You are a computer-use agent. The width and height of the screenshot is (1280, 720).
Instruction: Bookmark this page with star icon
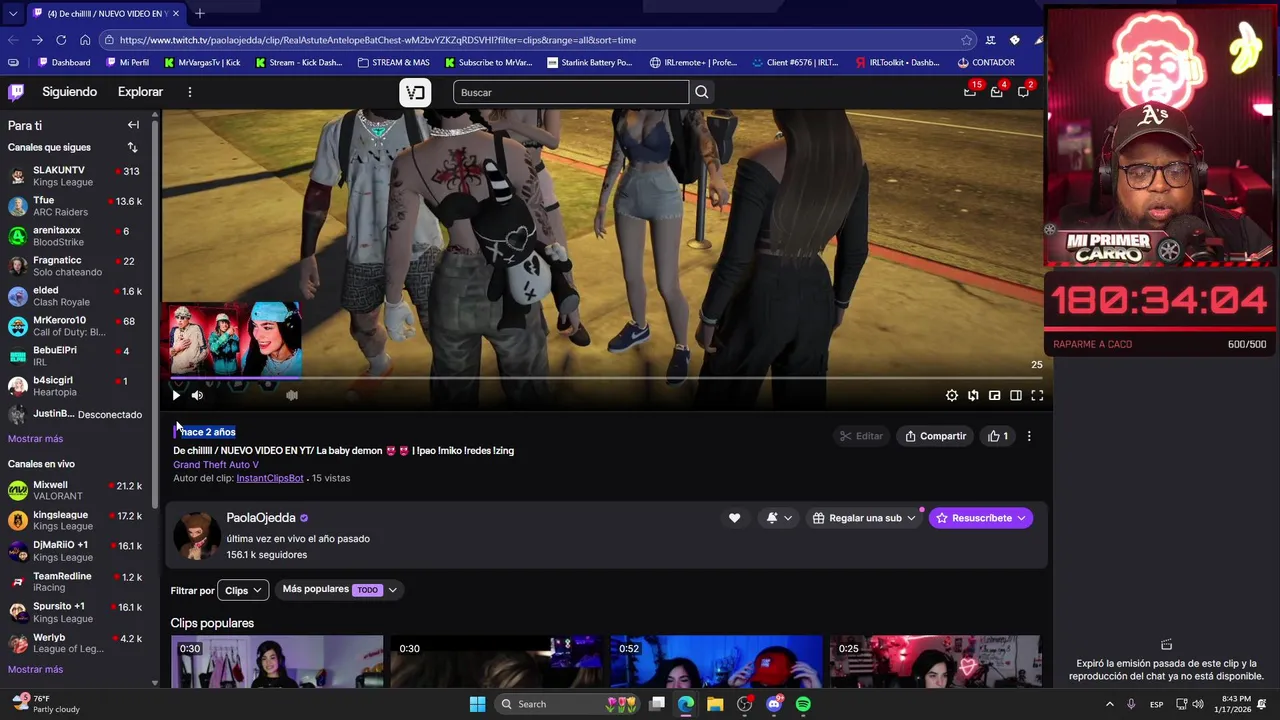tap(966, 40)
